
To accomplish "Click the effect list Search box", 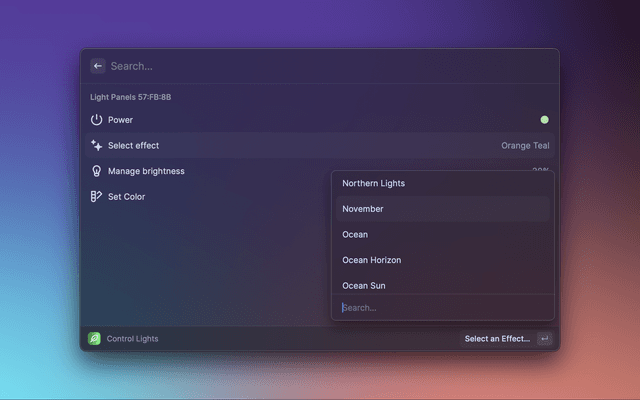I will pyautogui.click(x=440, y=308).
